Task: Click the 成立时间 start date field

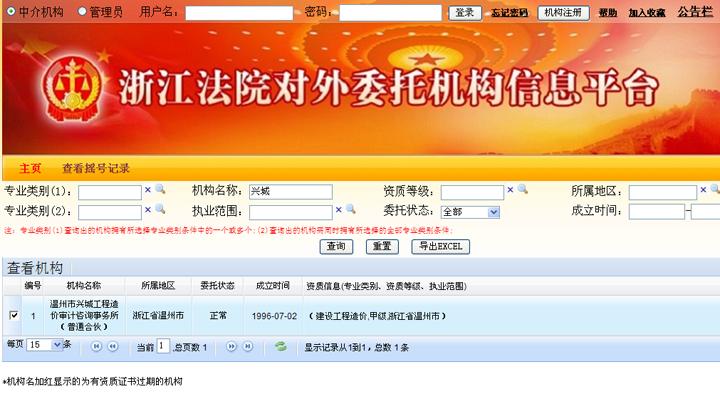Action: click(657, 212)
